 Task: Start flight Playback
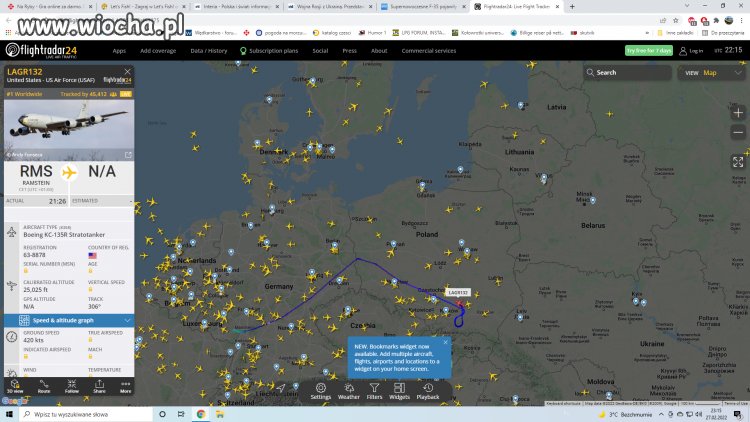pos(428,391)
